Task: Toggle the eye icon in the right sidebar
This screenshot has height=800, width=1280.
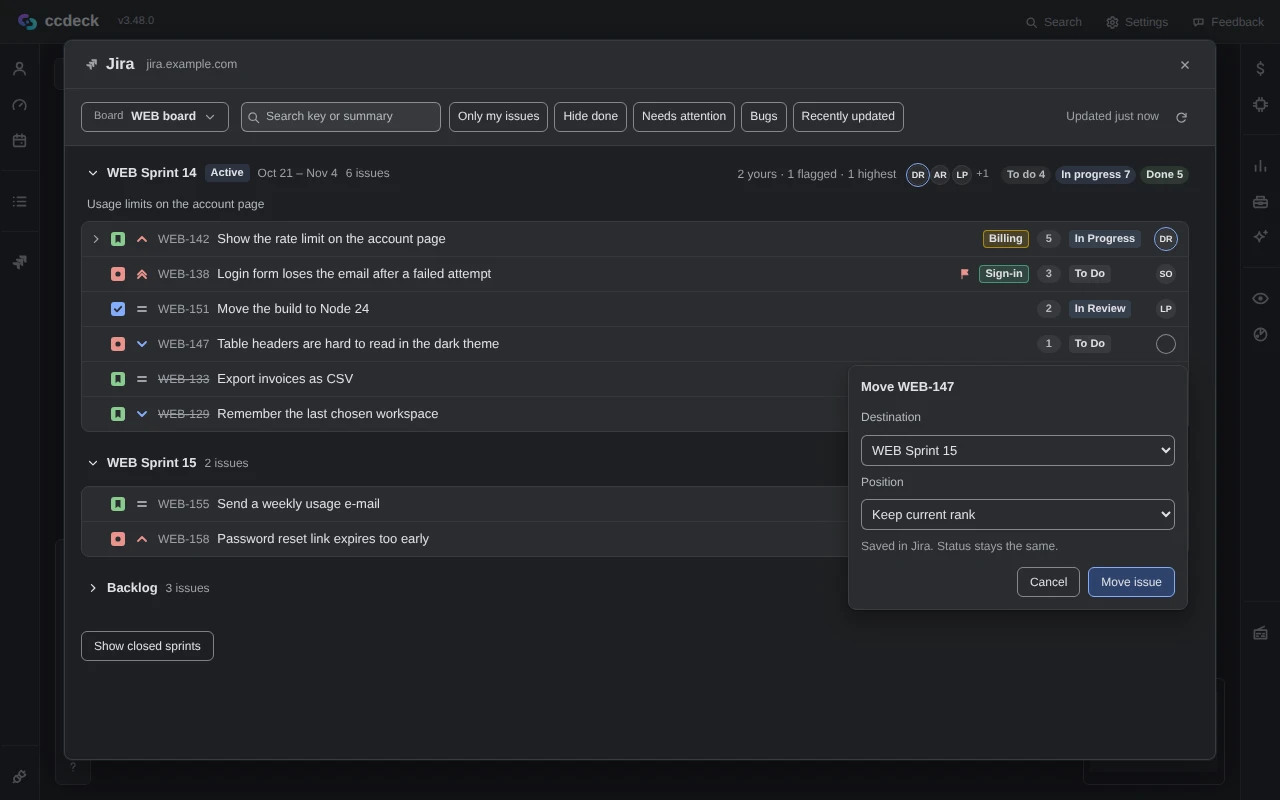Action: (1260, 298)
